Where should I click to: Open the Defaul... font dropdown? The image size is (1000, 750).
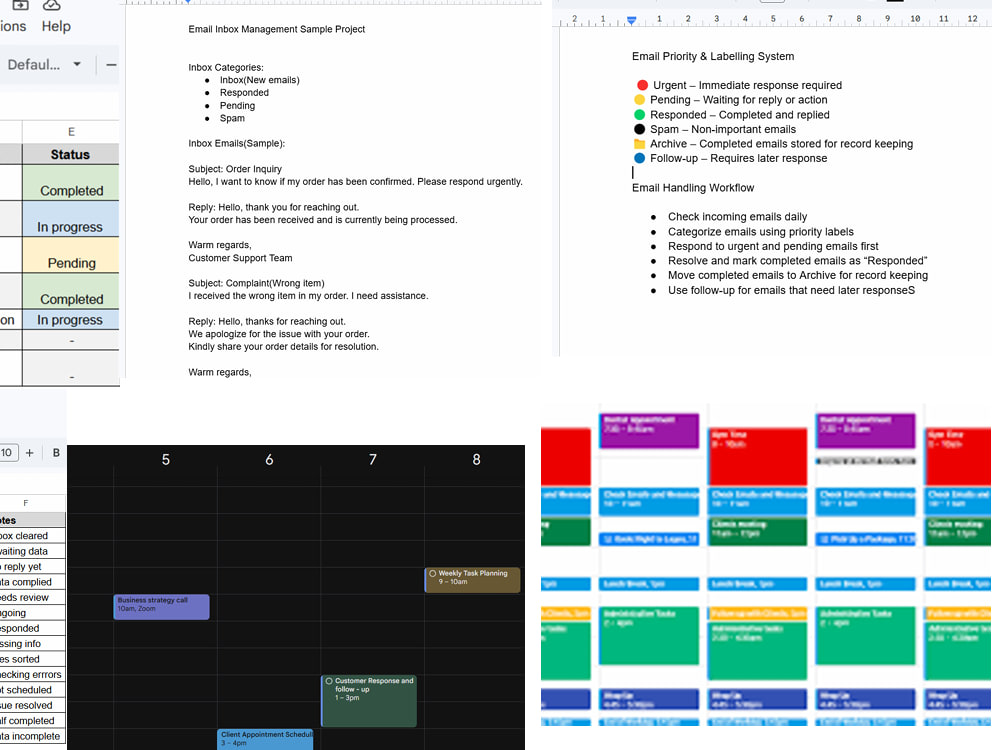tap(44, 64)
